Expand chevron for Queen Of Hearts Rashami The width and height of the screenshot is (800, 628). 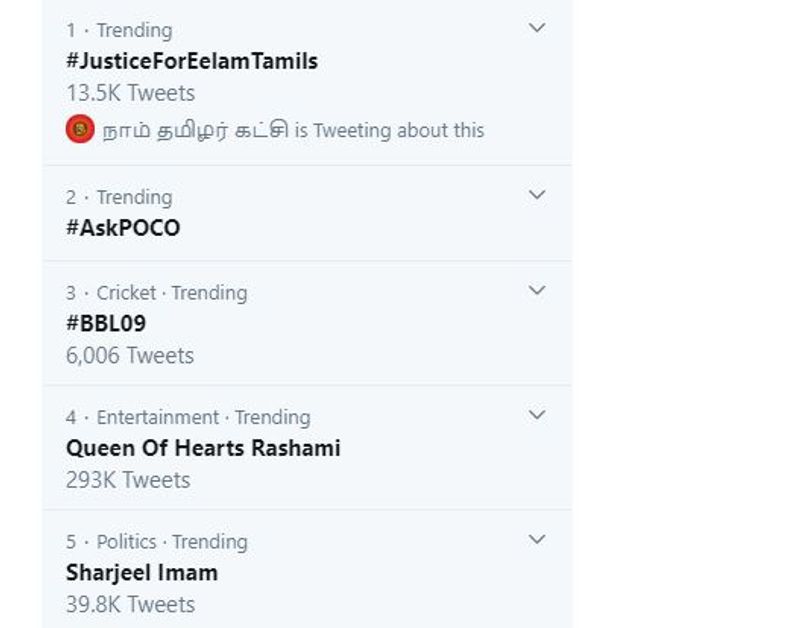click(x=537, y=415)
